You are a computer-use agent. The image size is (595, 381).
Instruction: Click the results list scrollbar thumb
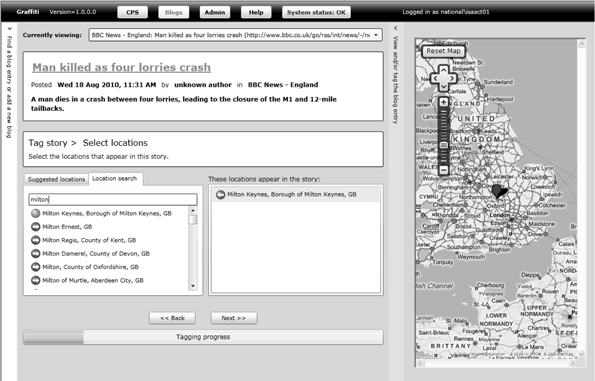(193, 220)
